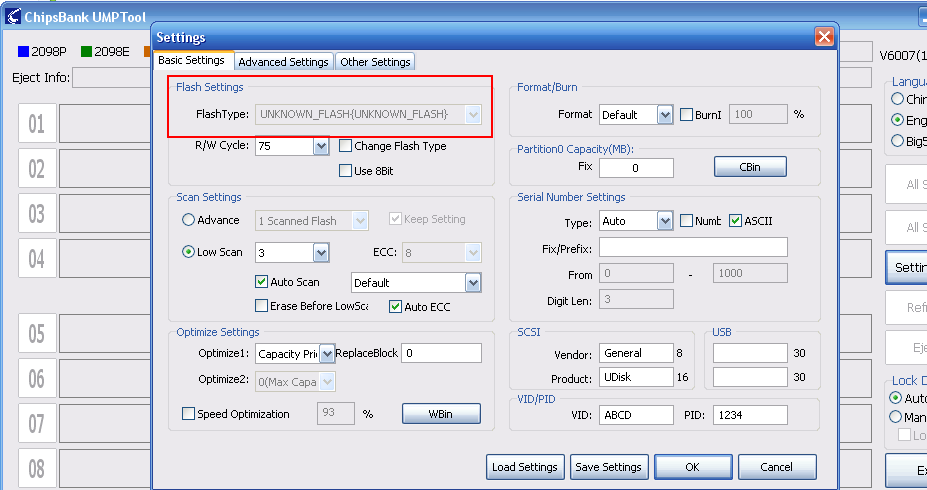The image size is (927, 490).
Task: Close the Settings dialog with red X
Action: [824, 37]
